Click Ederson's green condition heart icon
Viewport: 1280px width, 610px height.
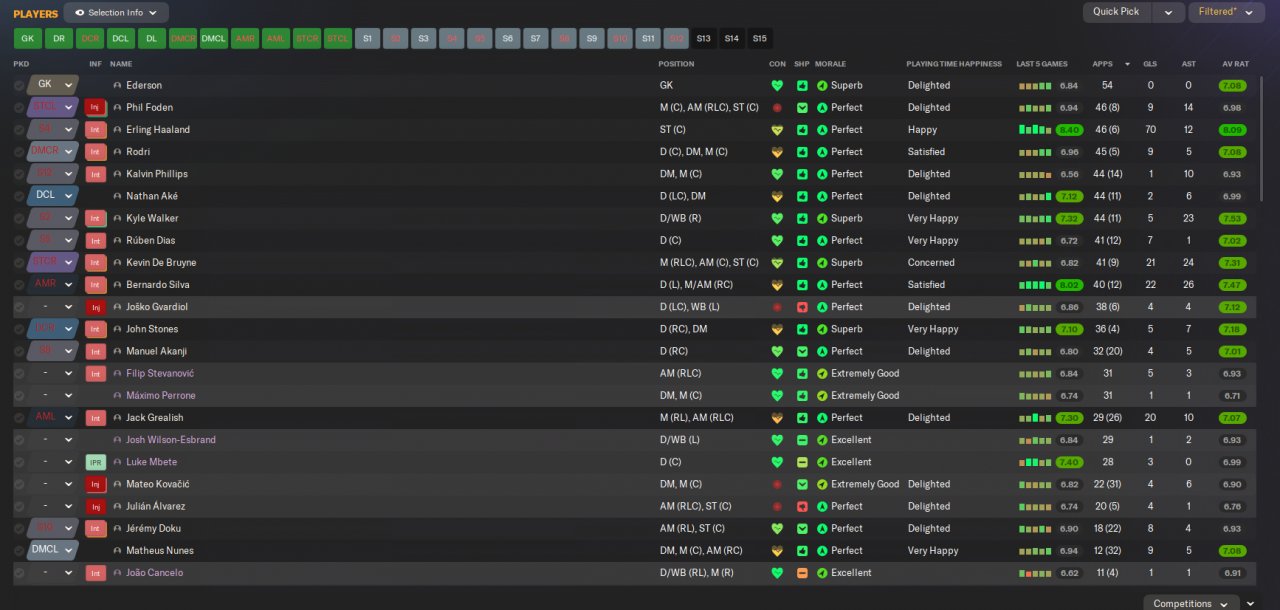[x=777, y=86]
